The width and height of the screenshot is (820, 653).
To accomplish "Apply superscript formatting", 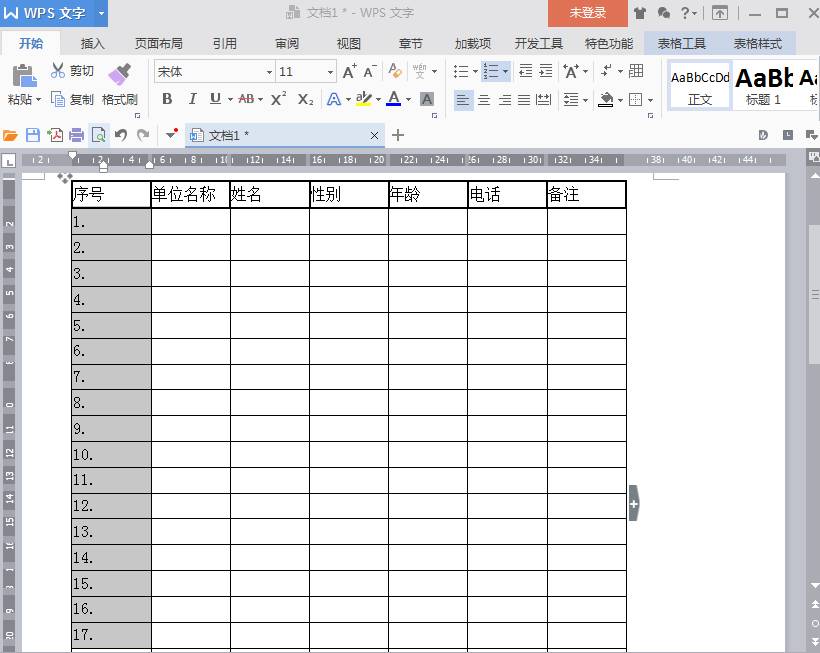I will pyautogui.click(x=279, y=99).
